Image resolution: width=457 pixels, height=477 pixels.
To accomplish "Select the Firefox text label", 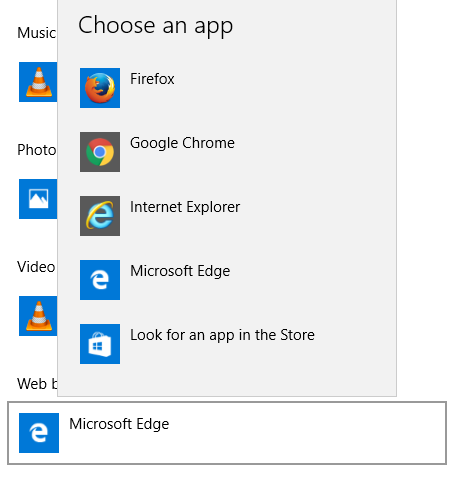I will click(152, 79).
